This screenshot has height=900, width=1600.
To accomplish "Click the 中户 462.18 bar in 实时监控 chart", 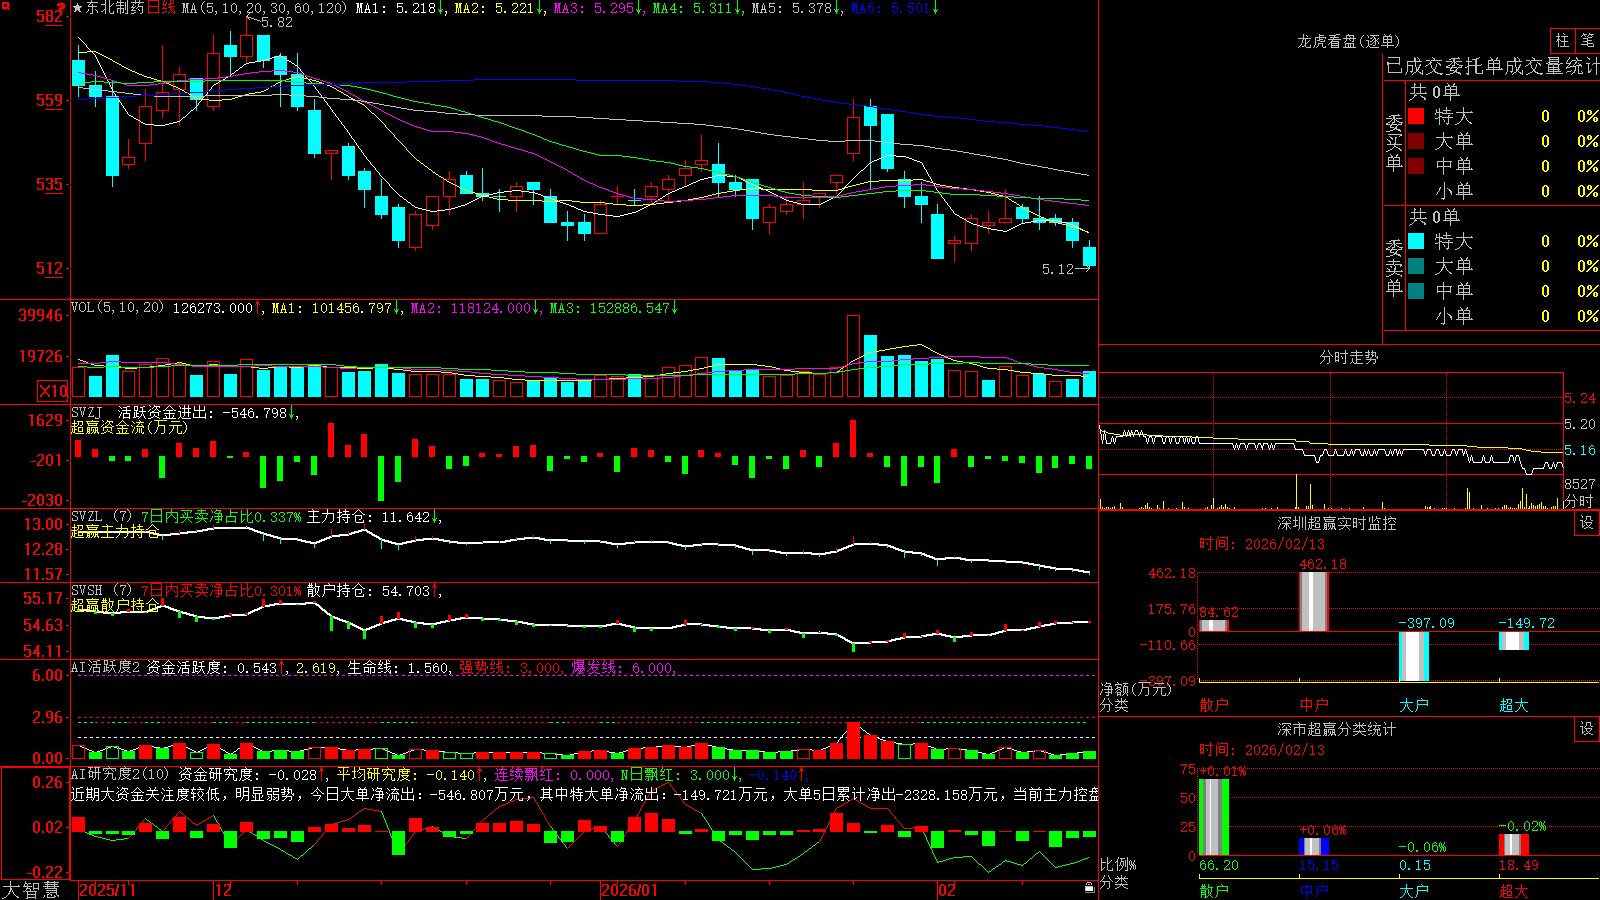I will (x=1314, y=601).
